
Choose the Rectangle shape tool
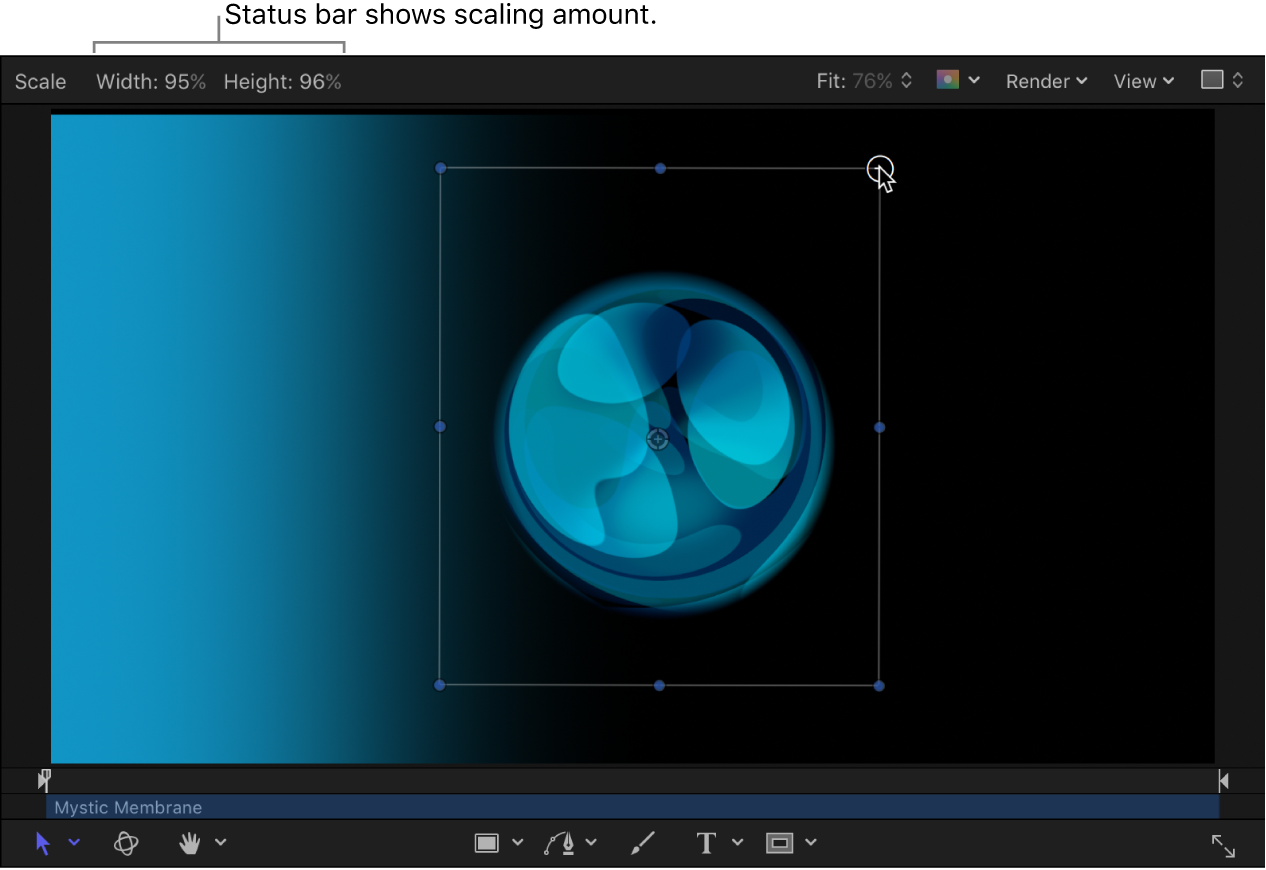(x=489, y=843)
